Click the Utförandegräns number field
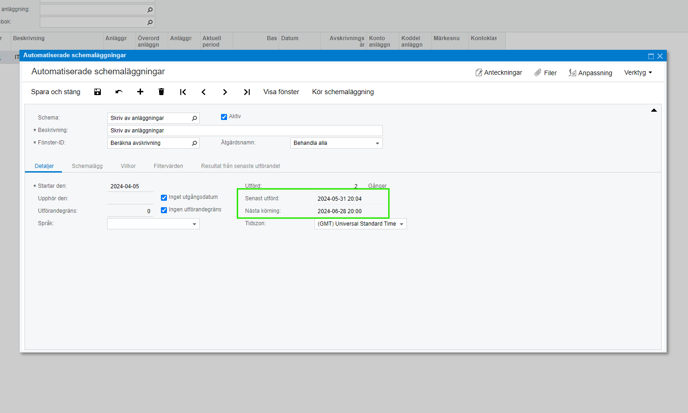This screenshot has width=688, height=413. point(130,211)
